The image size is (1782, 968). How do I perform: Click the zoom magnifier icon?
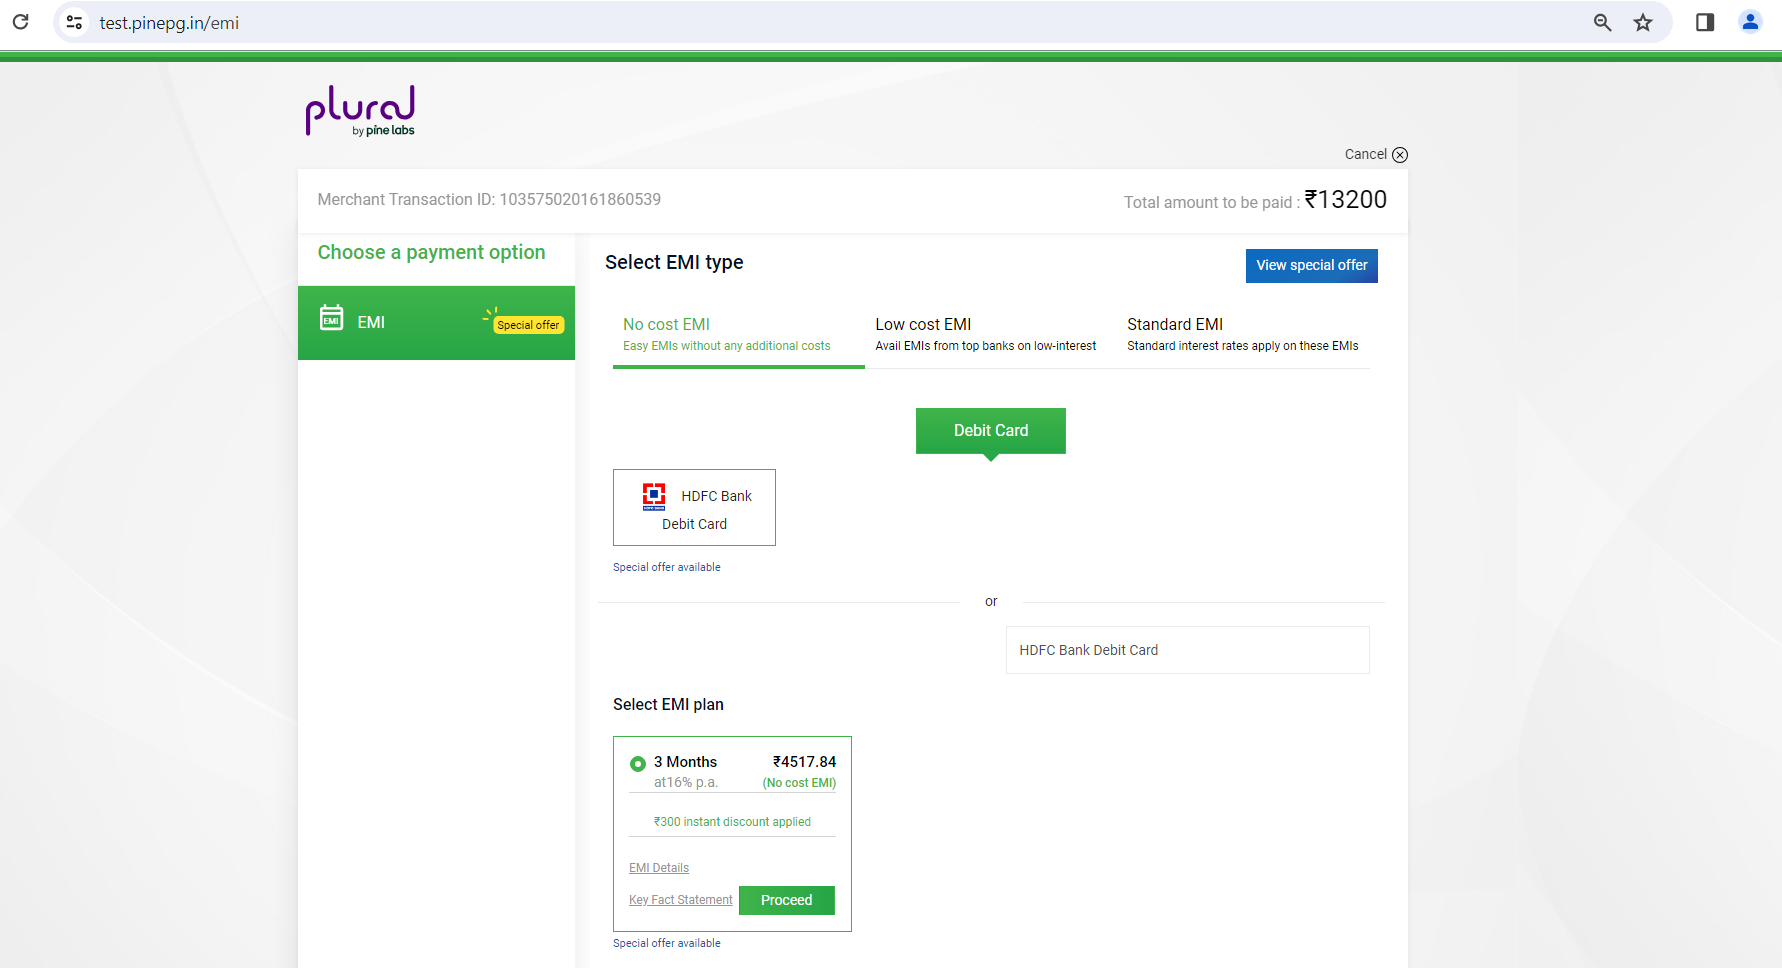1602,22
